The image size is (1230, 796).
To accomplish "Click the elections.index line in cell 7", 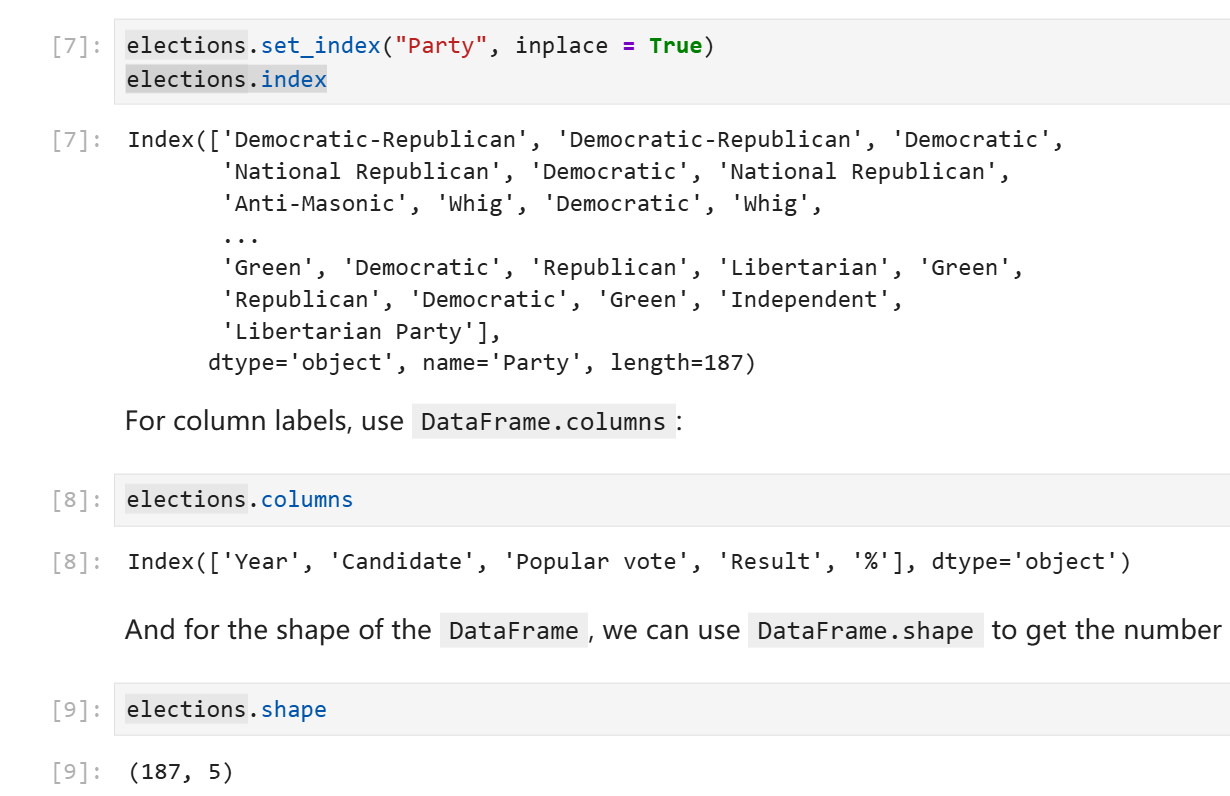I will click(226, 80).
